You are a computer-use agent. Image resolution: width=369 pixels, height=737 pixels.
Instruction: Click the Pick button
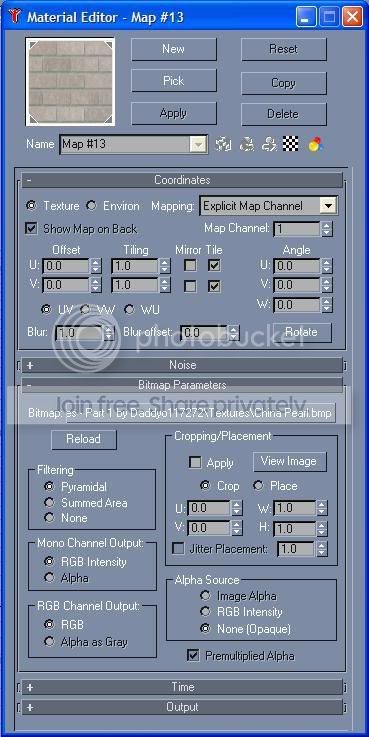pyautogui.click(x=173, y=81)
